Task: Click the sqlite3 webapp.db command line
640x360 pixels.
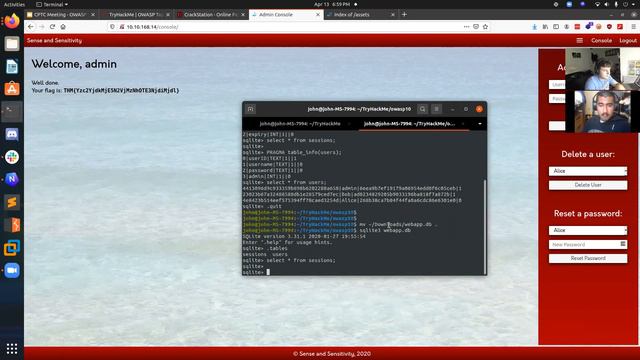Action: tap(385, 230)
